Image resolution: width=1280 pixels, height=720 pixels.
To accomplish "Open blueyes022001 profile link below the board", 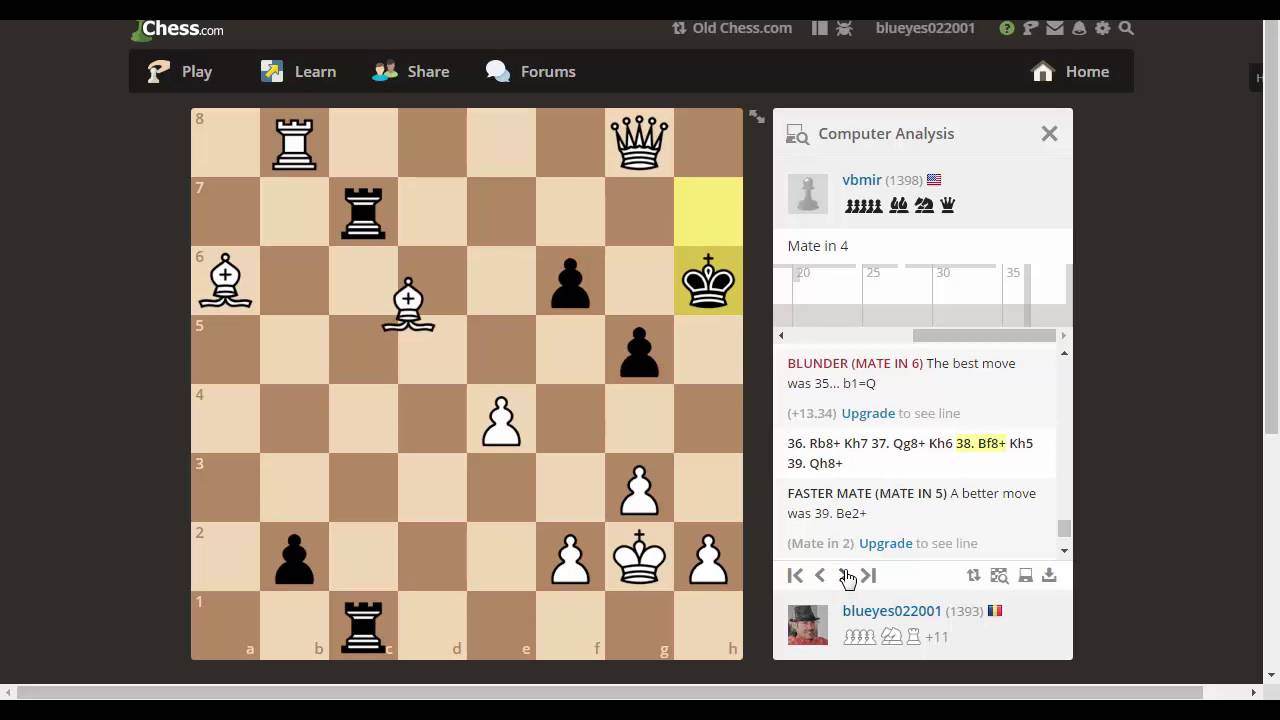I will pos(892,611).
